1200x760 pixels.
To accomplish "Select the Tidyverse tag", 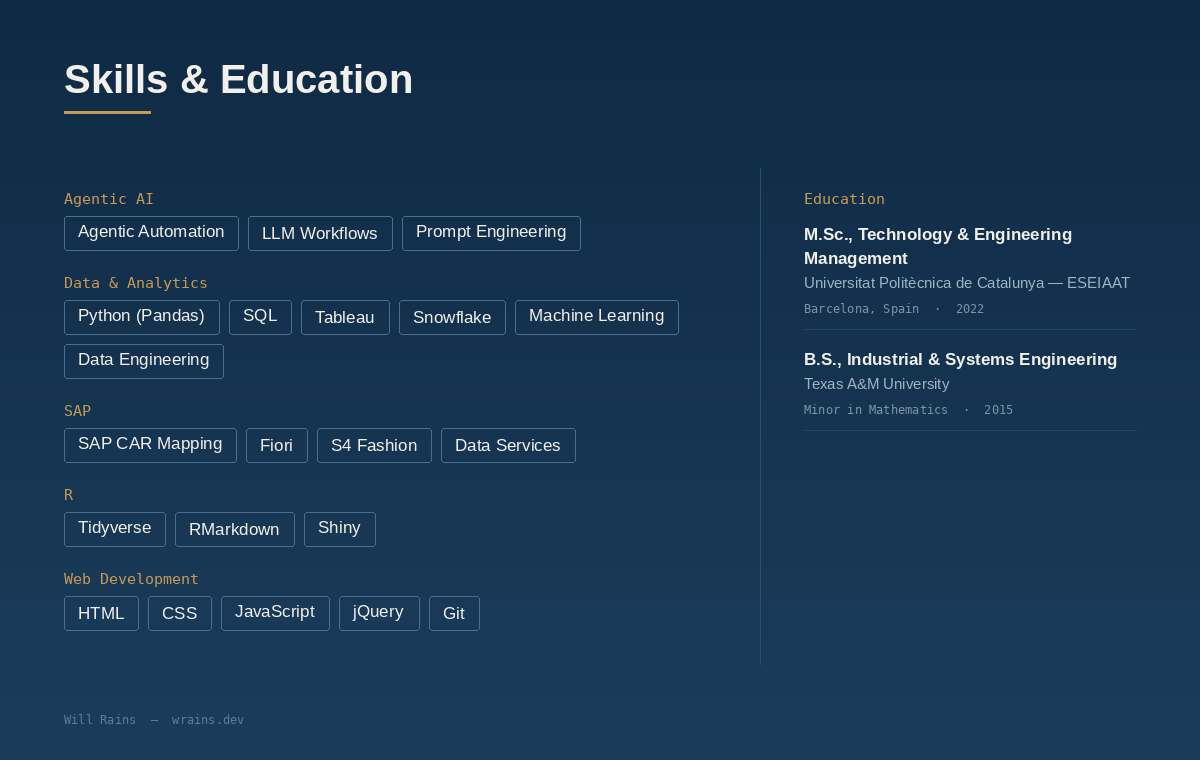I will pos(115,529).
